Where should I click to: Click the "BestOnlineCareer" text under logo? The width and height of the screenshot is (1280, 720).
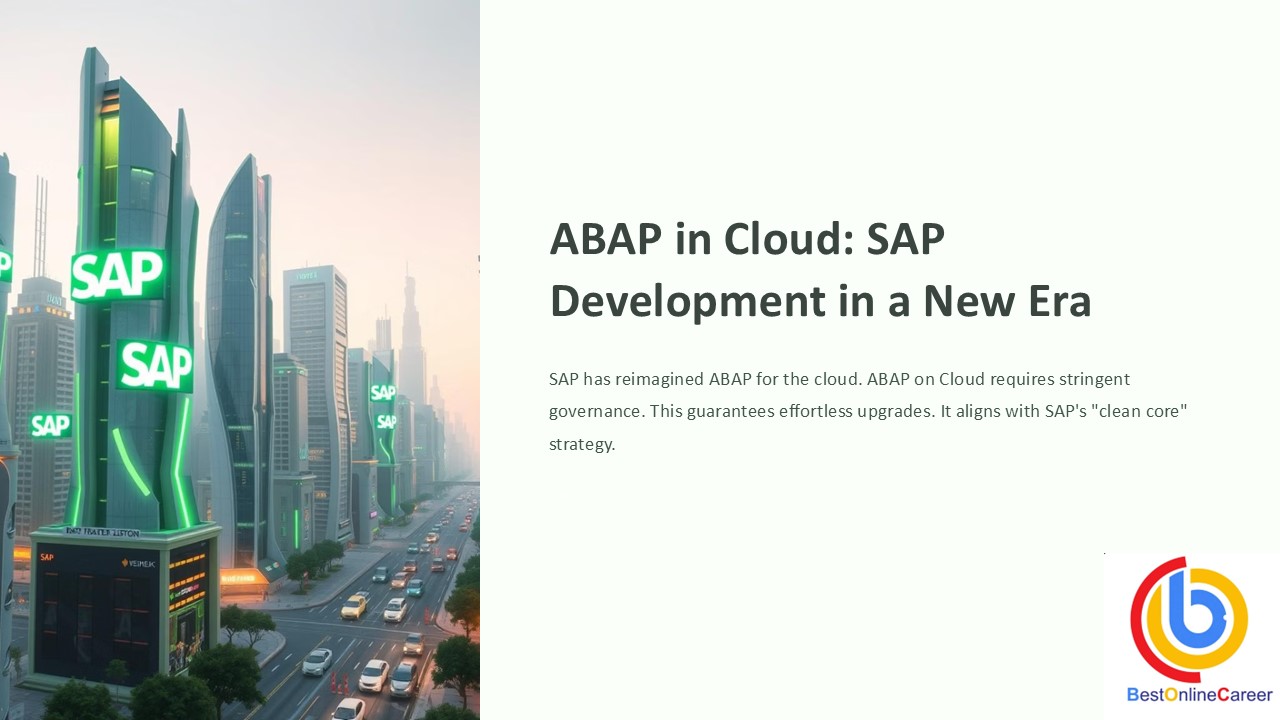tap(1199, 694)
